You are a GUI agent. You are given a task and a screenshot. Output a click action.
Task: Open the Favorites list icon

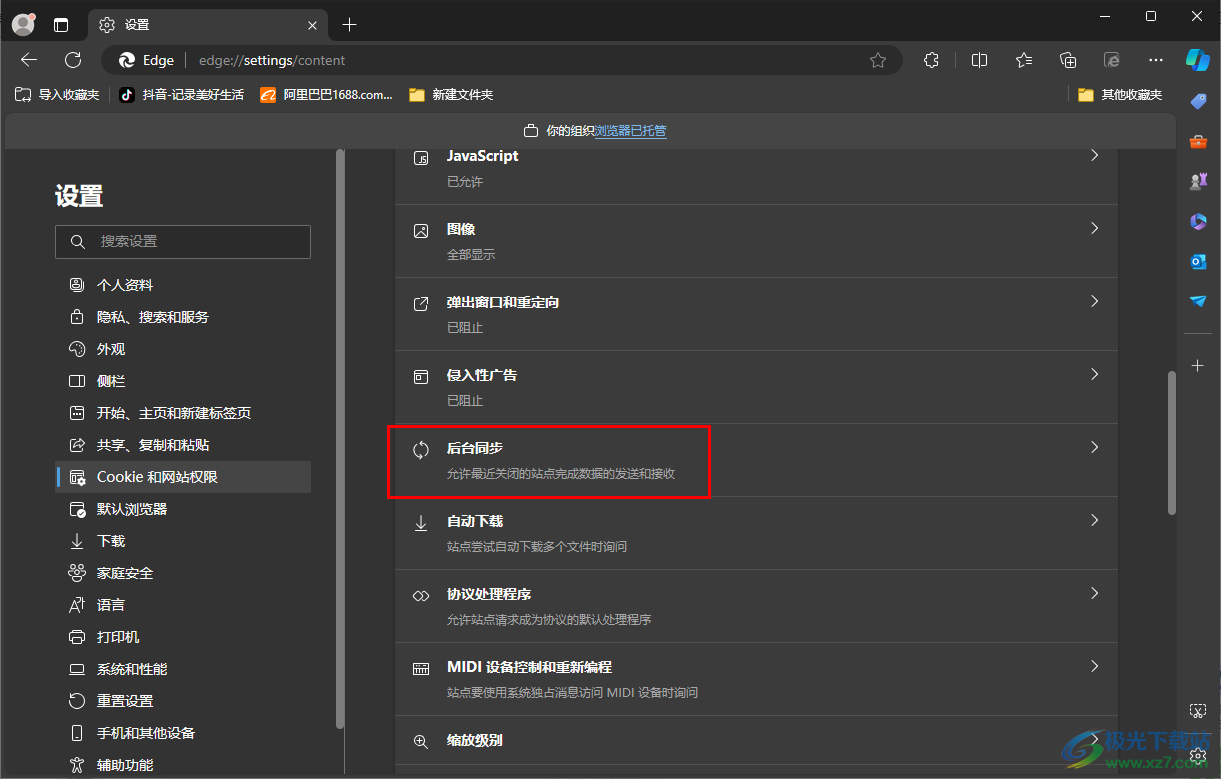1024,60
